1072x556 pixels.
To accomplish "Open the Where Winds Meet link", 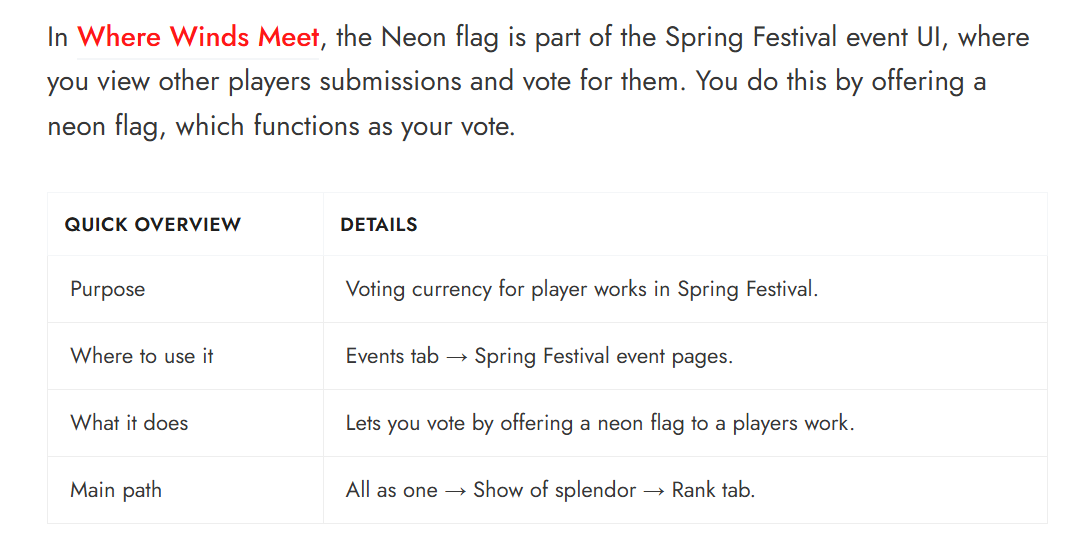I will 198,38.
